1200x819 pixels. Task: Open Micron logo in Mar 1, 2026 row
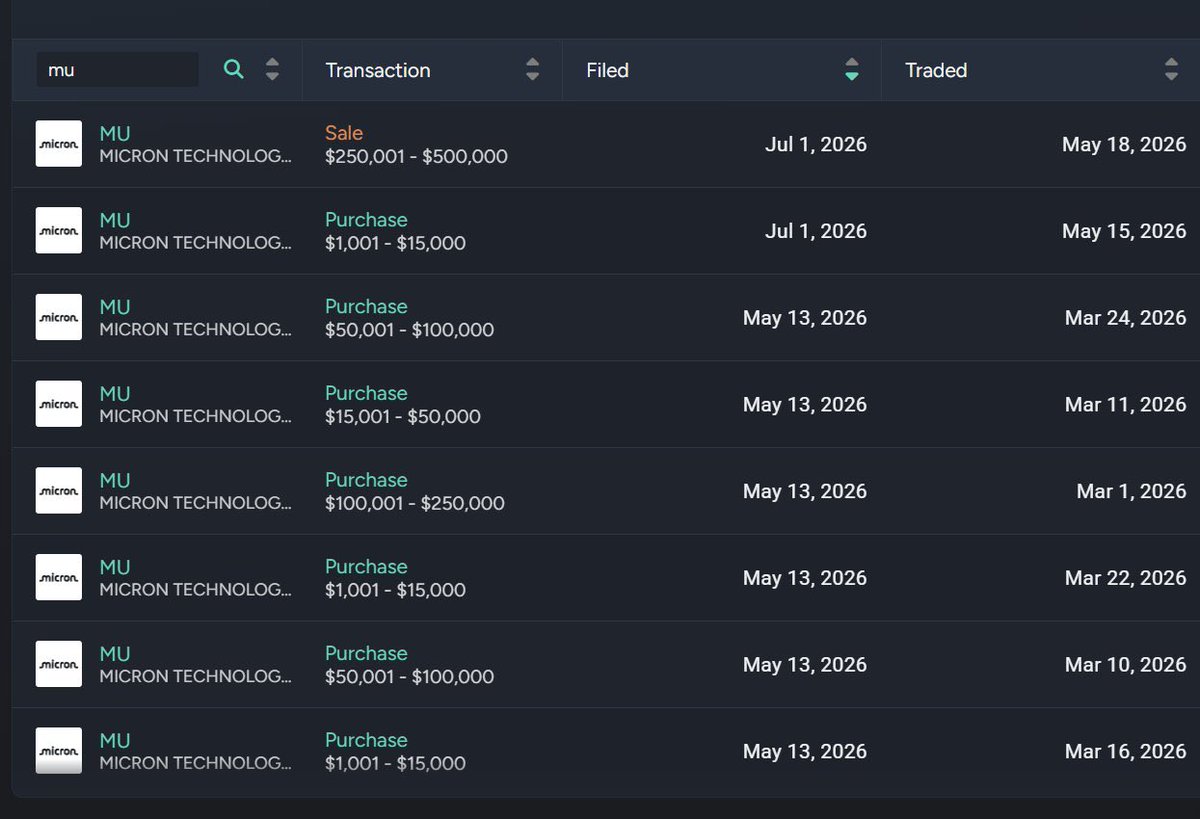pyautogui.click(x=59, y=491)
